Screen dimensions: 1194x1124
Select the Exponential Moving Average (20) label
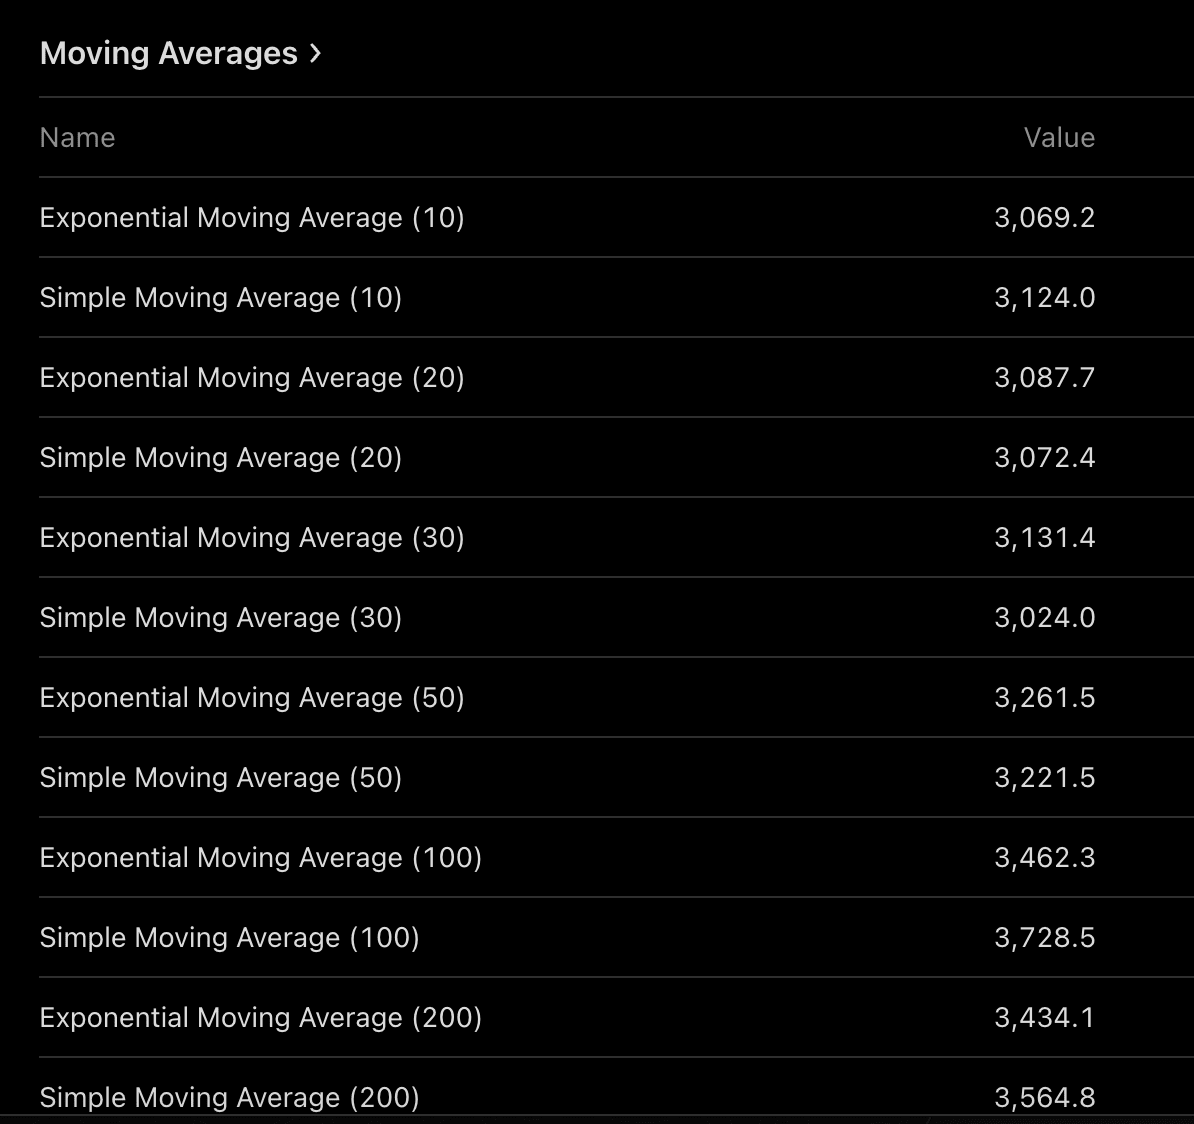click(252, 378)
